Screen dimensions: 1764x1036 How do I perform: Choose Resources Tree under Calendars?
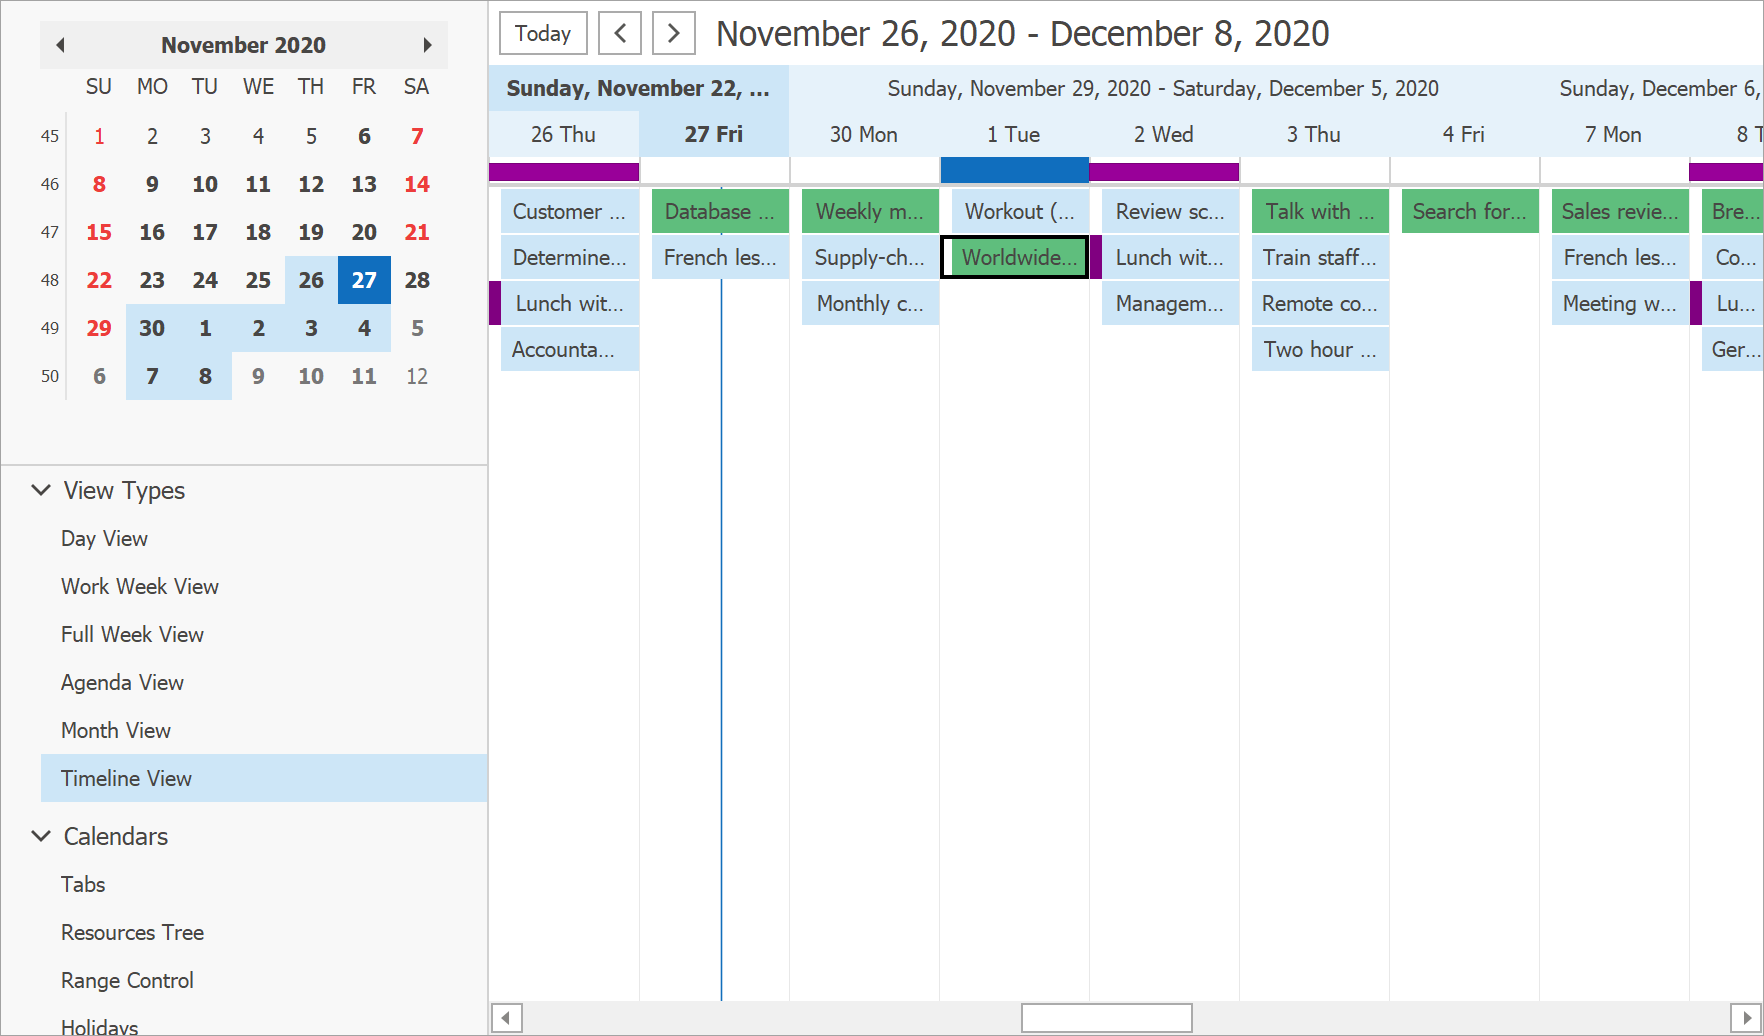[132, 932]
